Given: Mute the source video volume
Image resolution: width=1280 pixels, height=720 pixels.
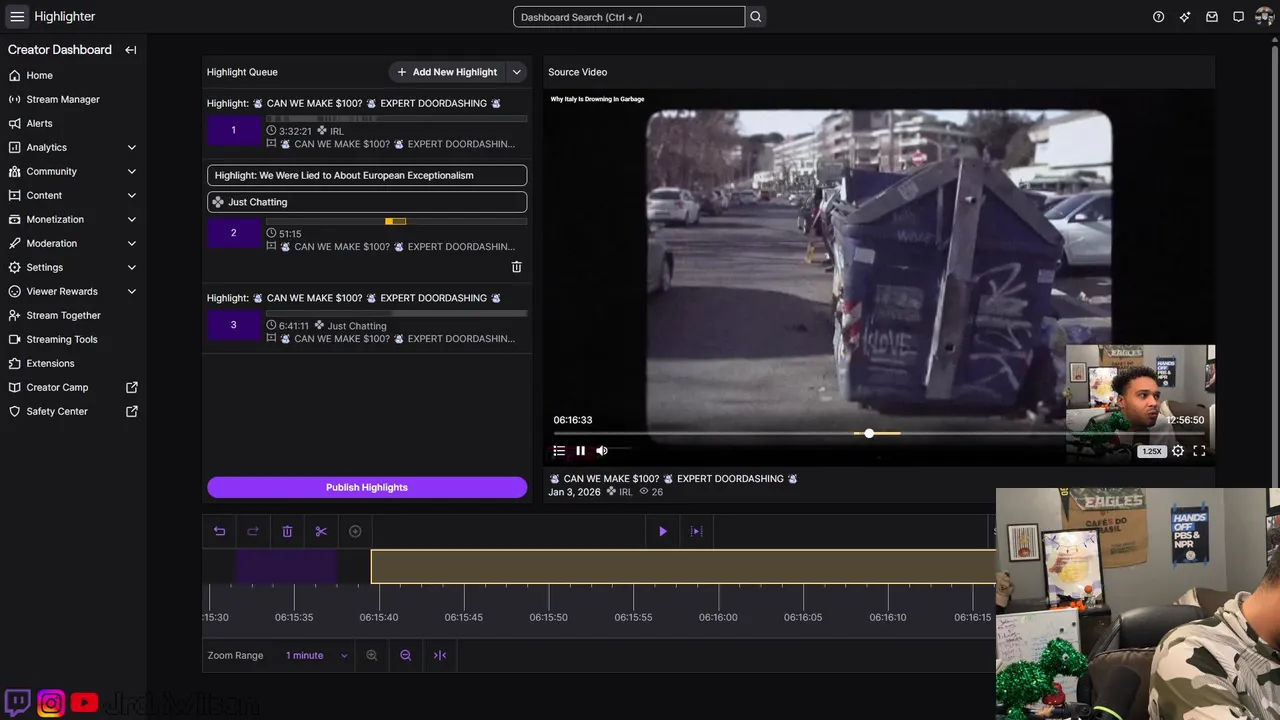Looking at the screenshot, I should click(602, 451).
